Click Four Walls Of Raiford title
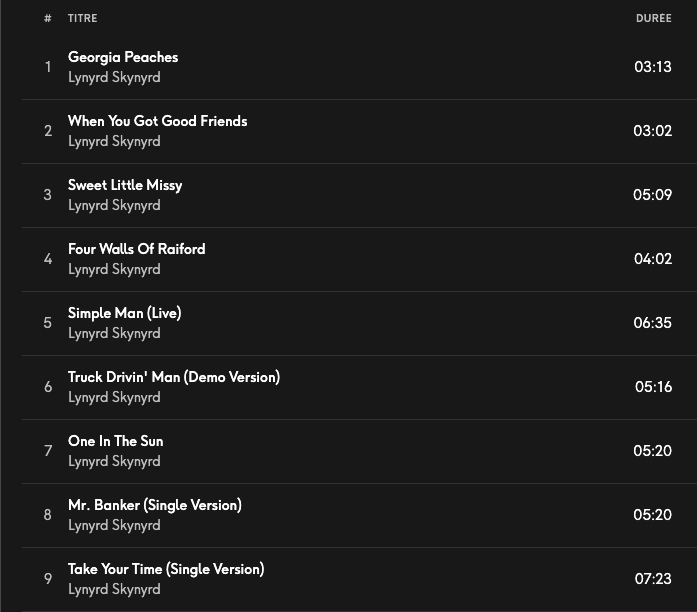The height and width of the screenshot is (612, 697). tap(136, 249)
